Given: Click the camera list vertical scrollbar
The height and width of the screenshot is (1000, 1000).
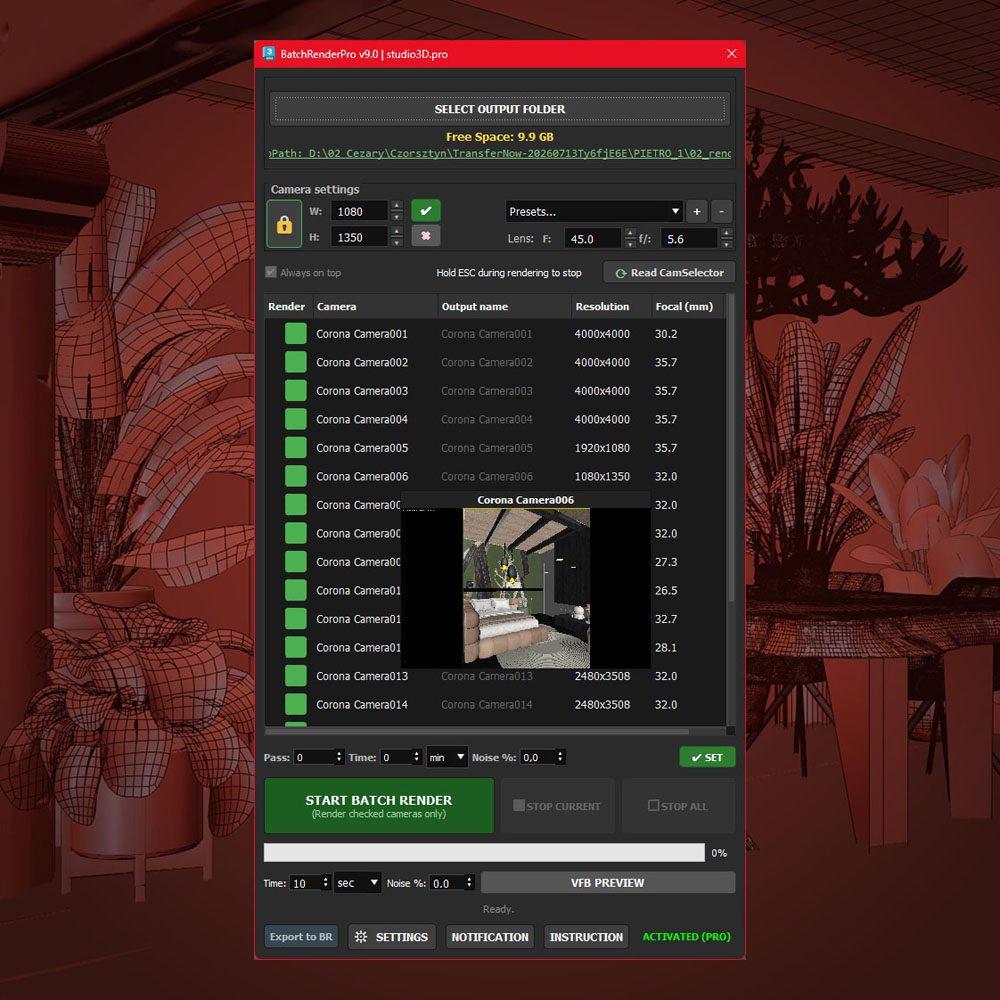Looking at the screenshot, I should point(731,448).
